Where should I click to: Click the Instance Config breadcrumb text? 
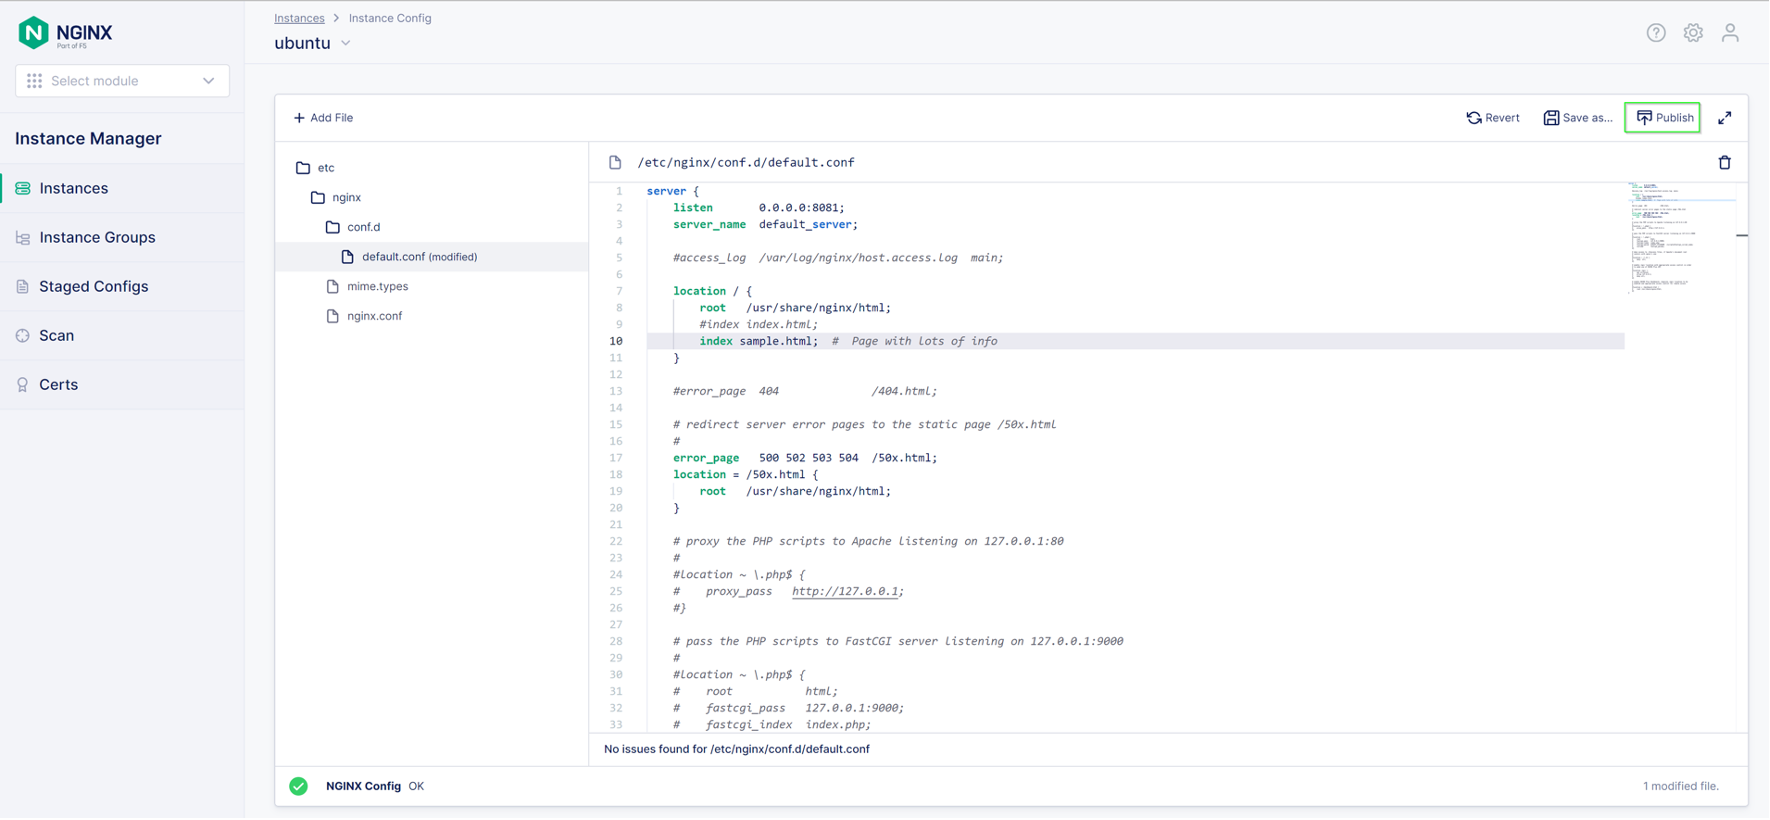[x=390, y=18]
